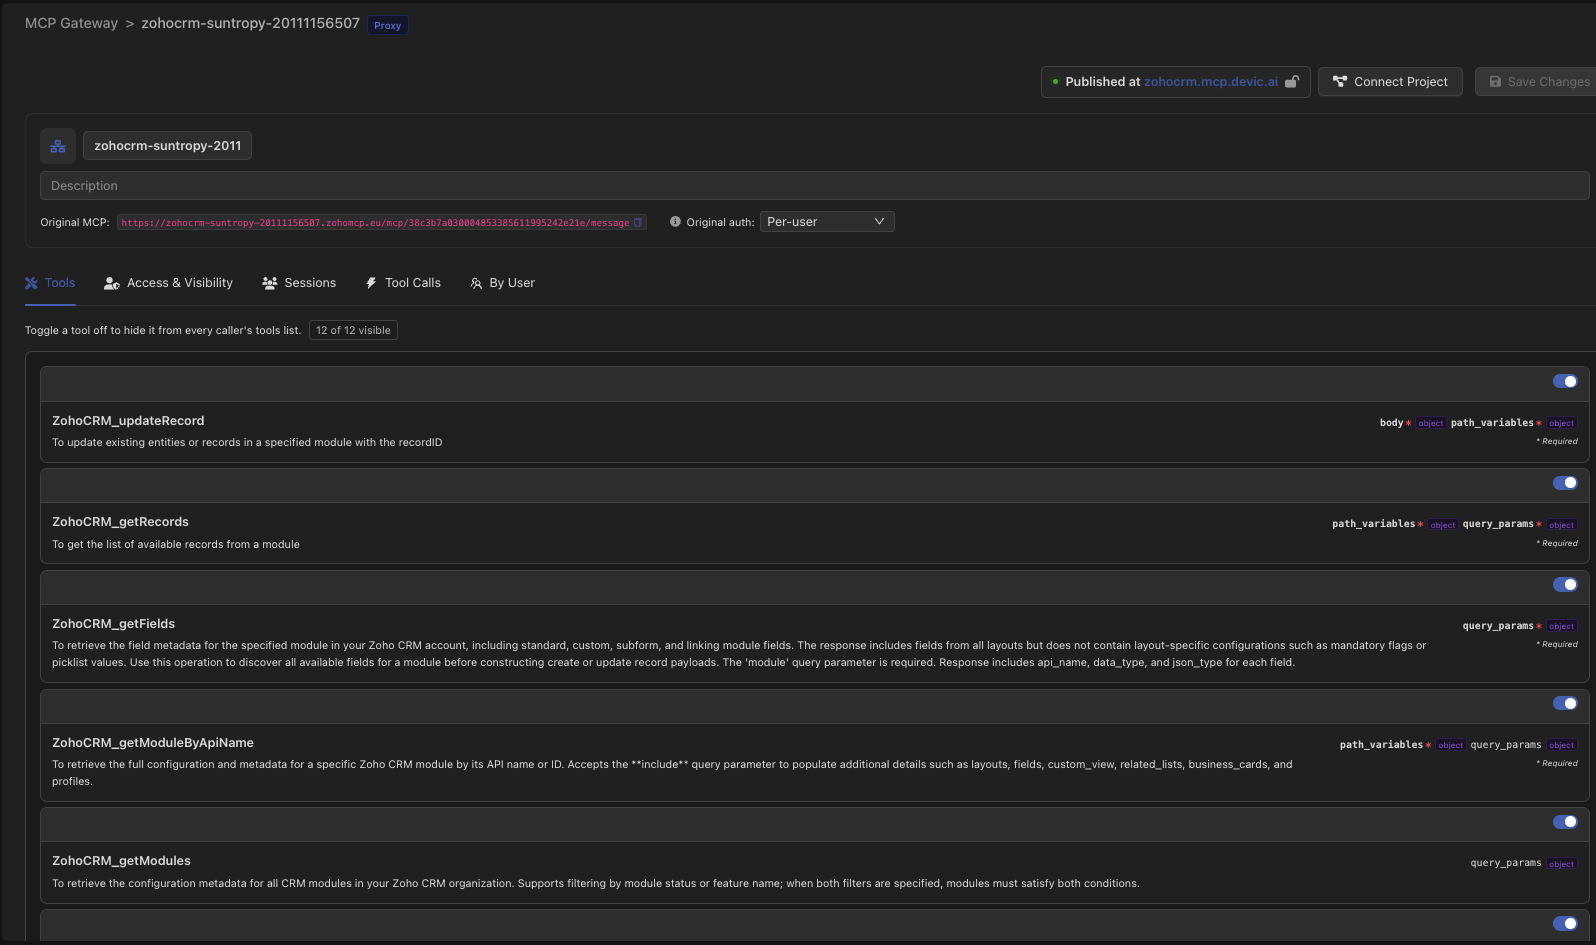The width and height of the screenshot is (1596, 945).
Task: Click the ZohoCRM_getFields tool name
Action: click(113, 624)
